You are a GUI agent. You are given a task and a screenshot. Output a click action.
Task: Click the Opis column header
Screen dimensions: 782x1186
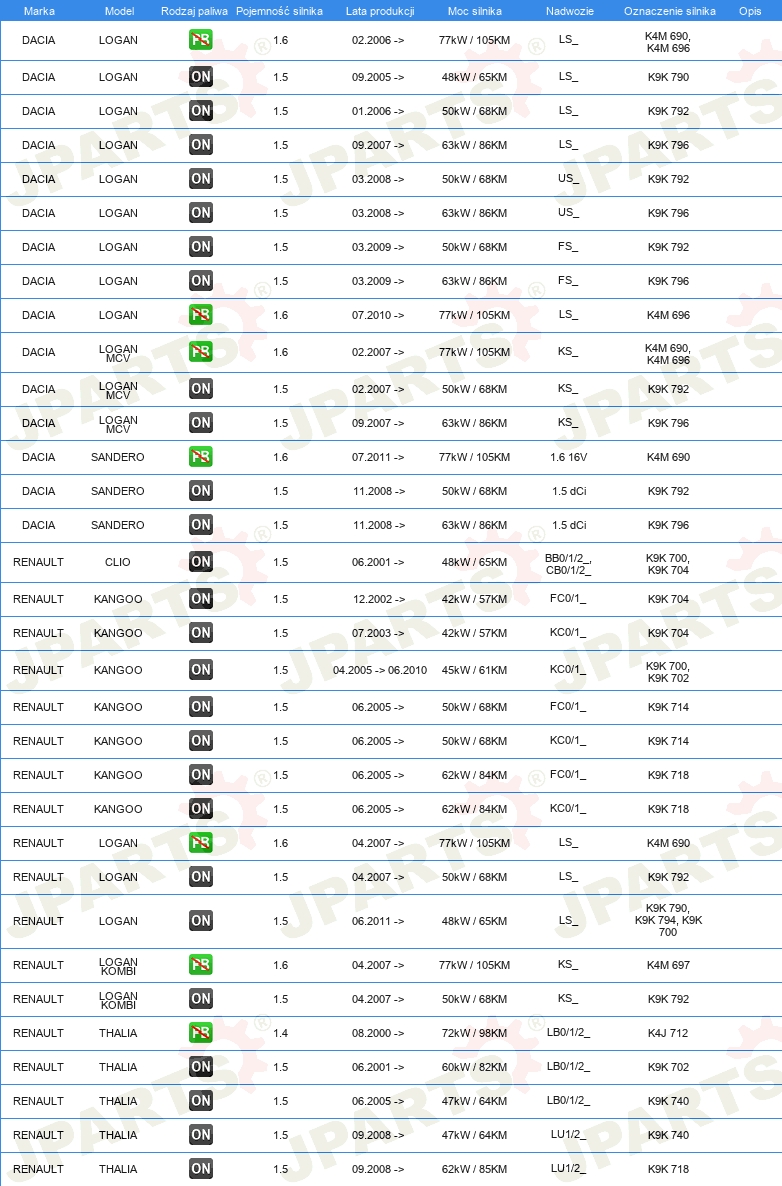749,11
